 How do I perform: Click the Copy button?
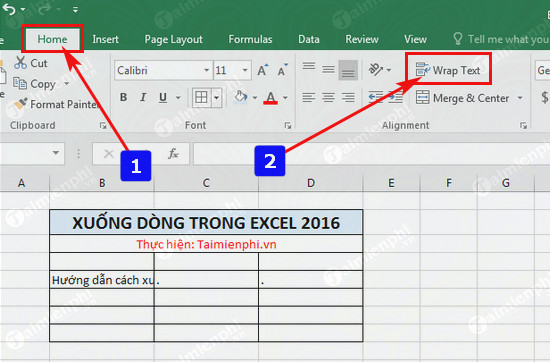34,84
